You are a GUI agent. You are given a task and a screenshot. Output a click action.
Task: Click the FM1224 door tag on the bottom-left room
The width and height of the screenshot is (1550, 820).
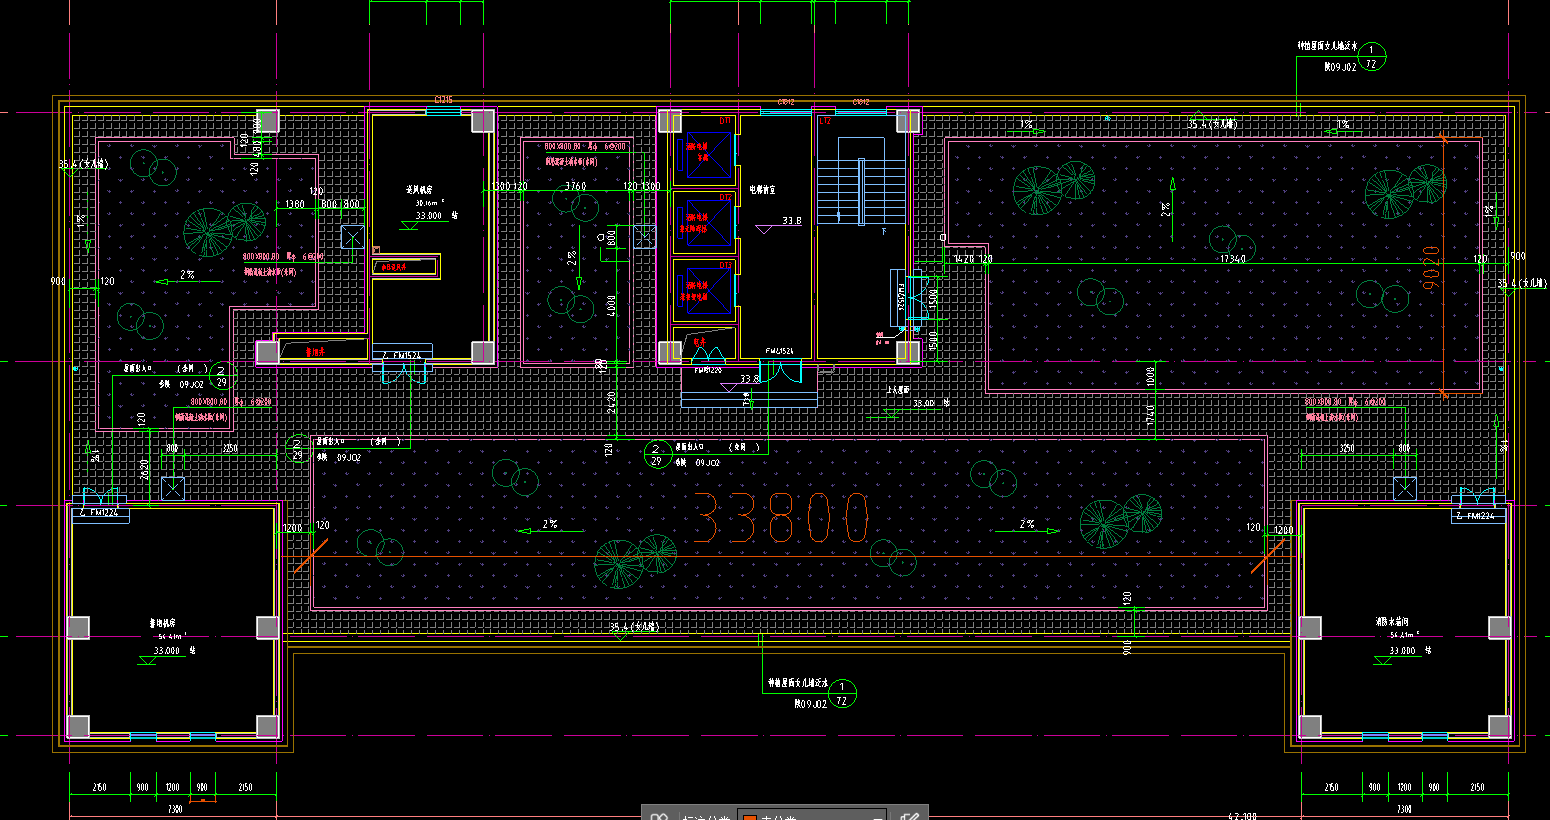coord(98,514)
